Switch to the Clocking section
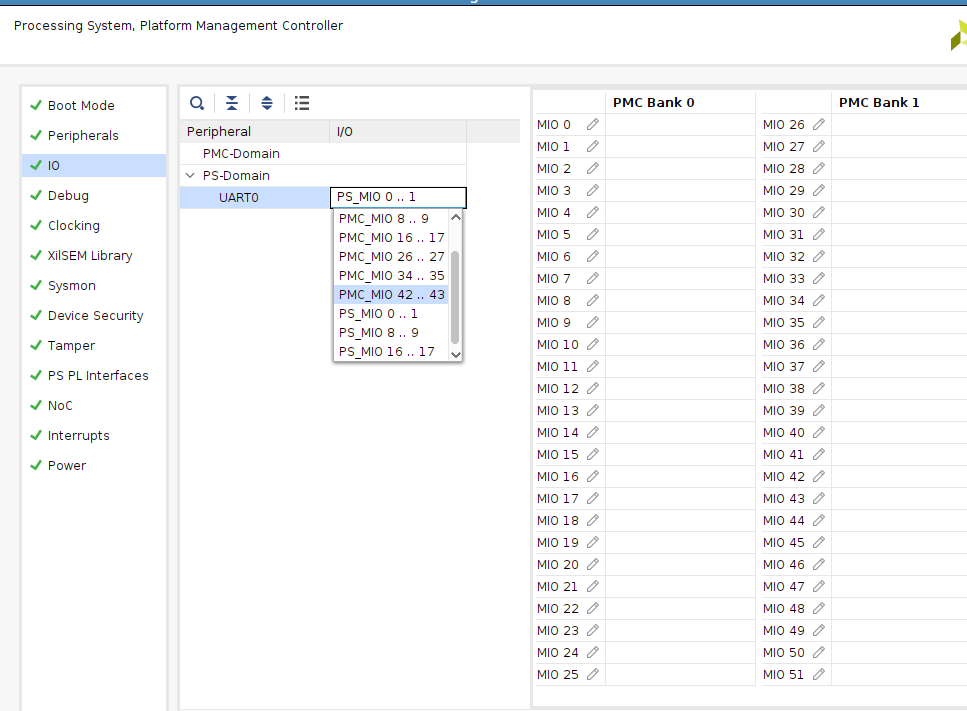 [74, 225]
